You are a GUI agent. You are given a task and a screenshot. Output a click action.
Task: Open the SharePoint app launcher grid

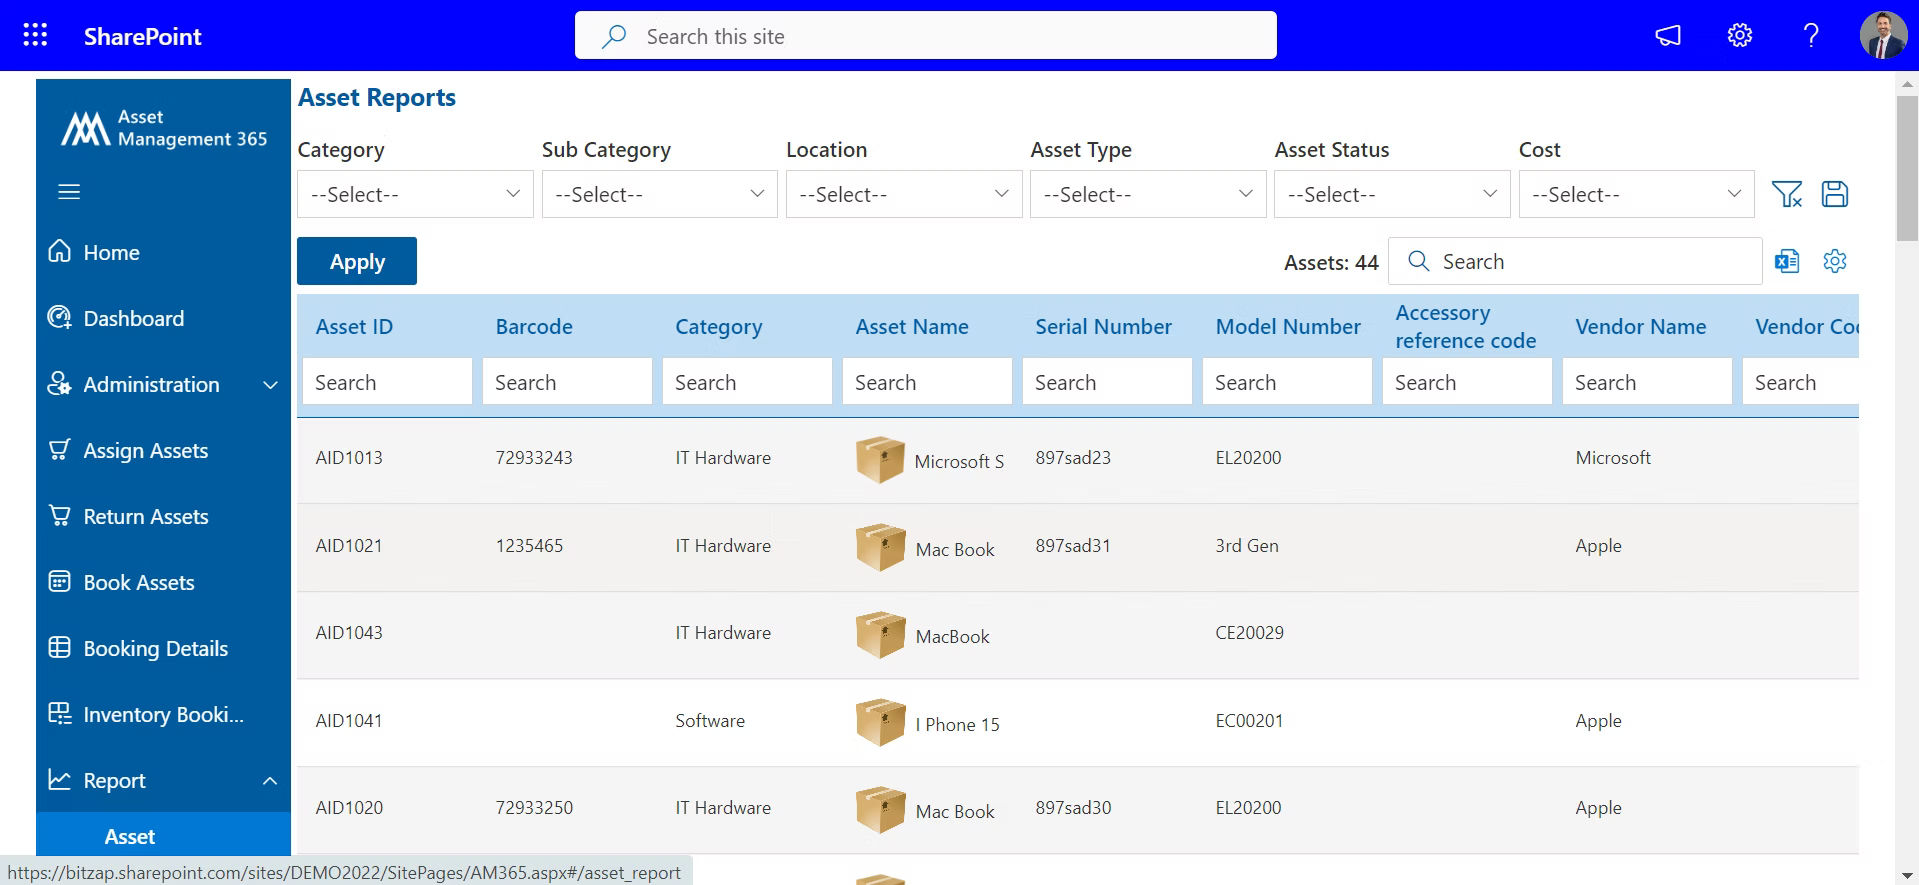(x=35, y=36)
